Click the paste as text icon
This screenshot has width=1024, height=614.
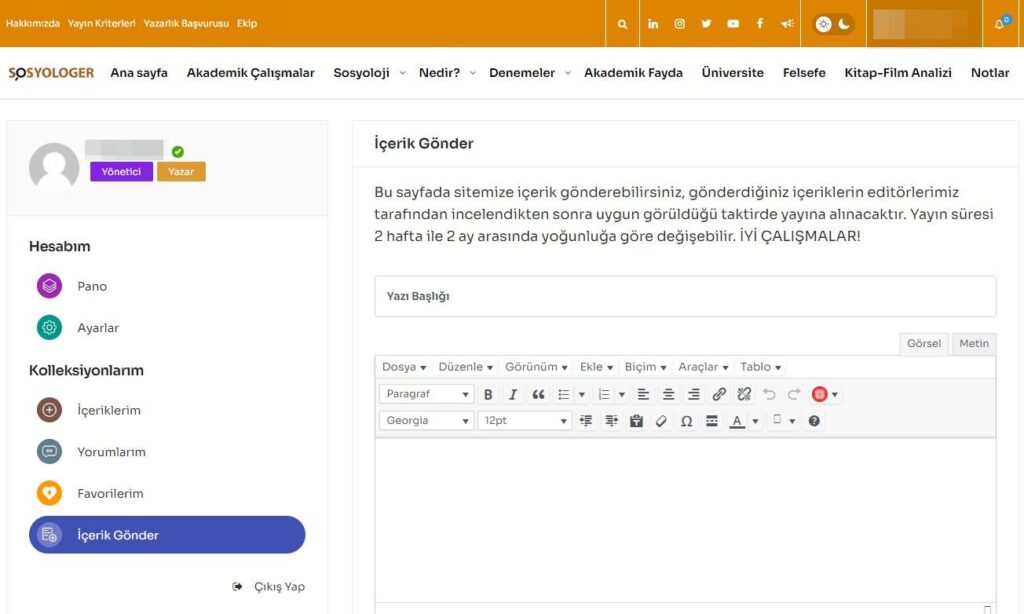636,421
